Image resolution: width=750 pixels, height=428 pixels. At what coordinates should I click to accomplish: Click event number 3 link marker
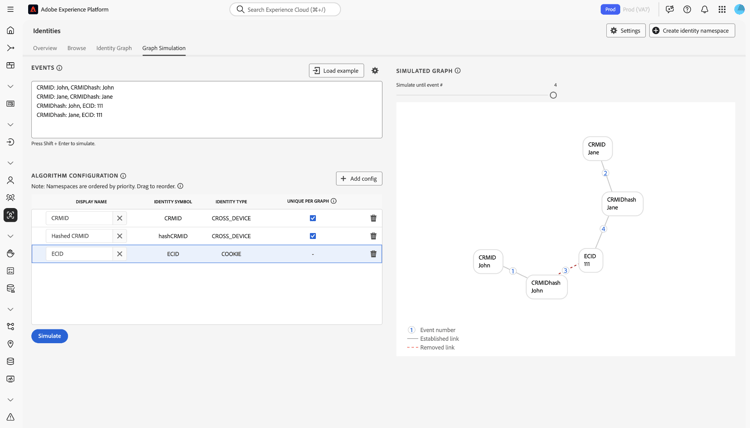pyautogui.click(x=565, y=271)
